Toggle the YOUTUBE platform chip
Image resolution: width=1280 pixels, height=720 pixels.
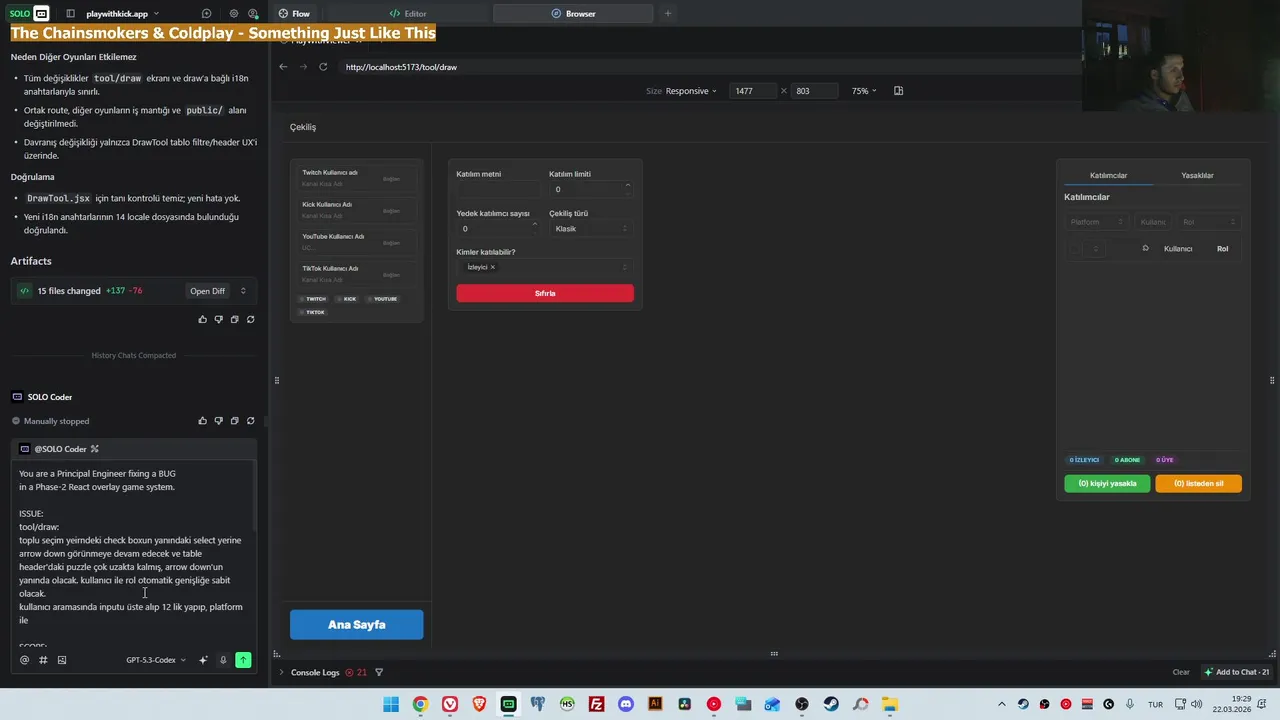[383, 299]
